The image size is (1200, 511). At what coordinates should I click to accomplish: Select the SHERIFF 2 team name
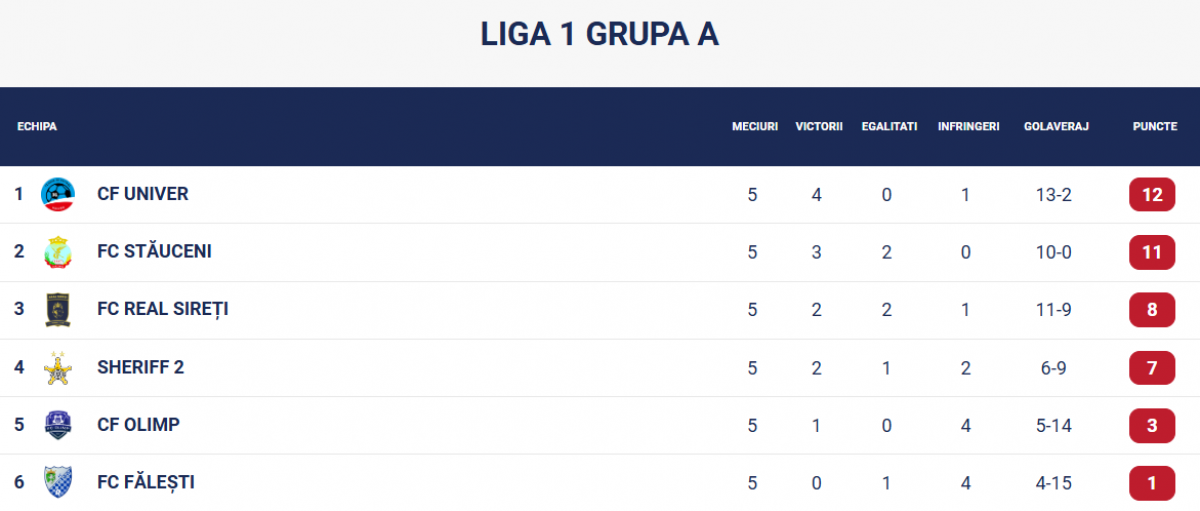click(x=141, y=368)
